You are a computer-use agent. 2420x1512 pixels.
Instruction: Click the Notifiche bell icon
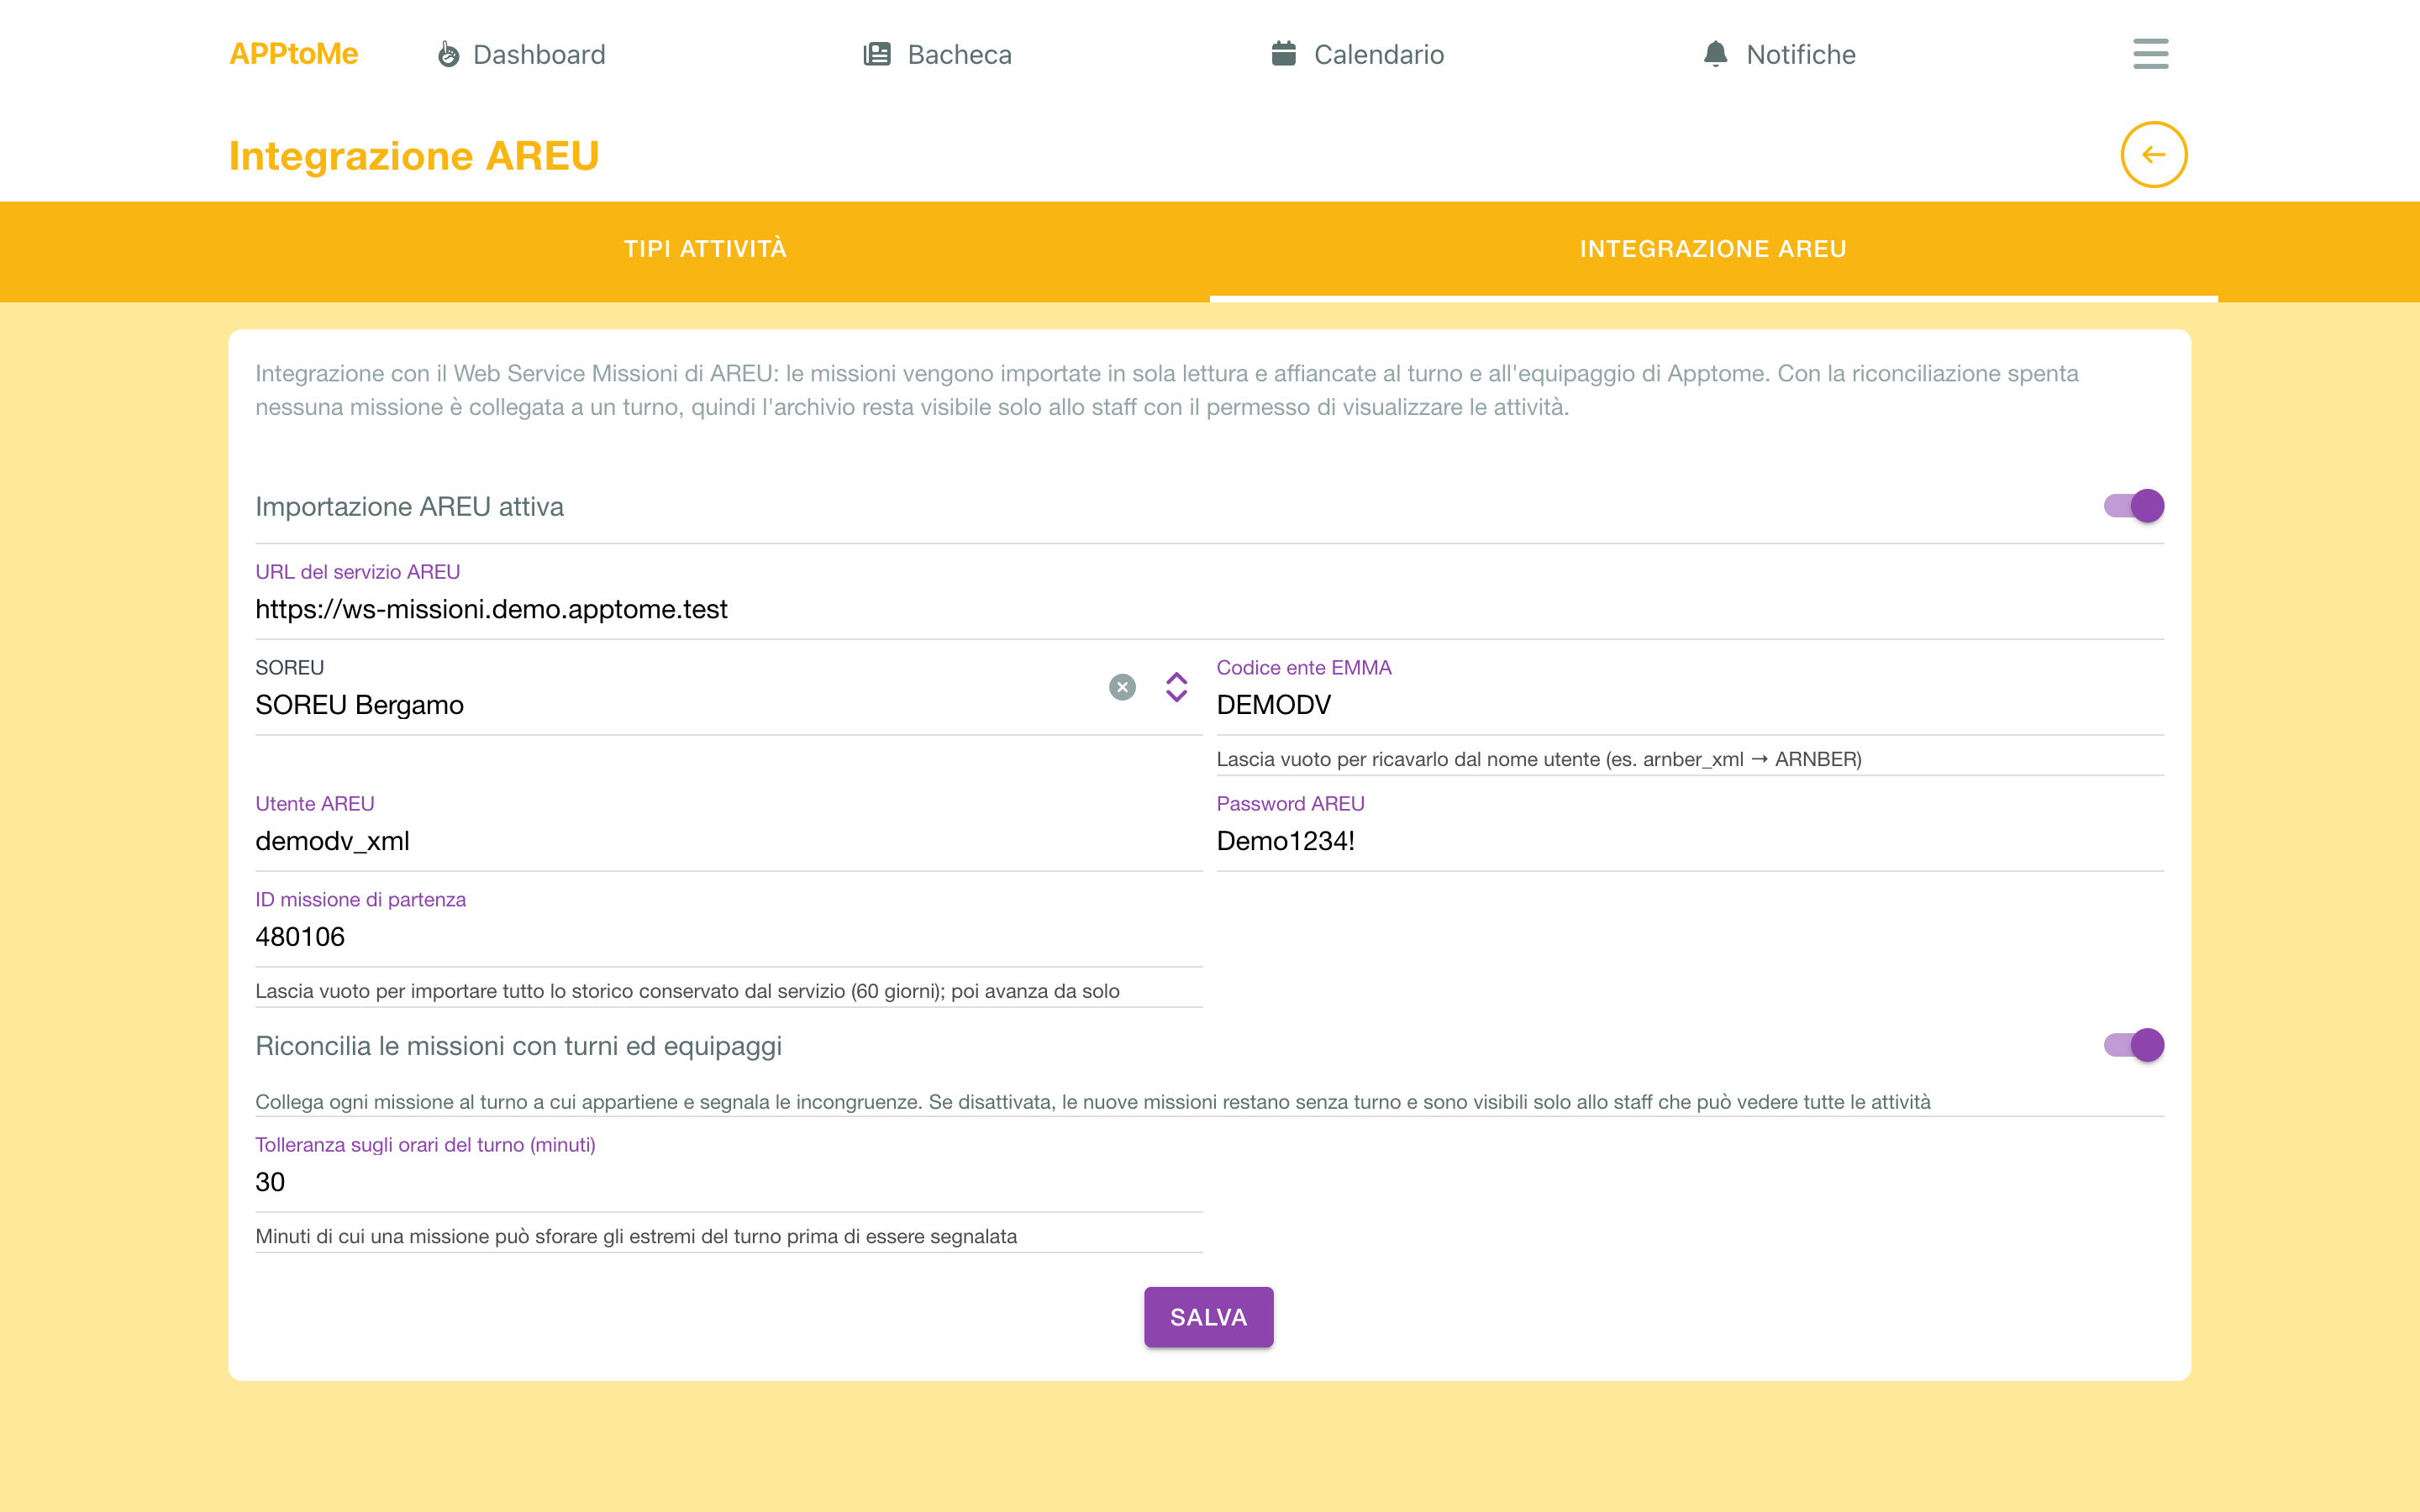(1716, 54)
